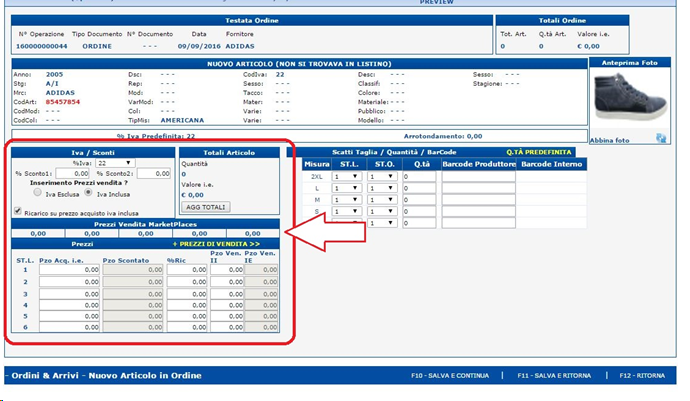This screenshot has height=401, width=690.
Task: Click F12 - RITORNA
Action: click(642, 375)
